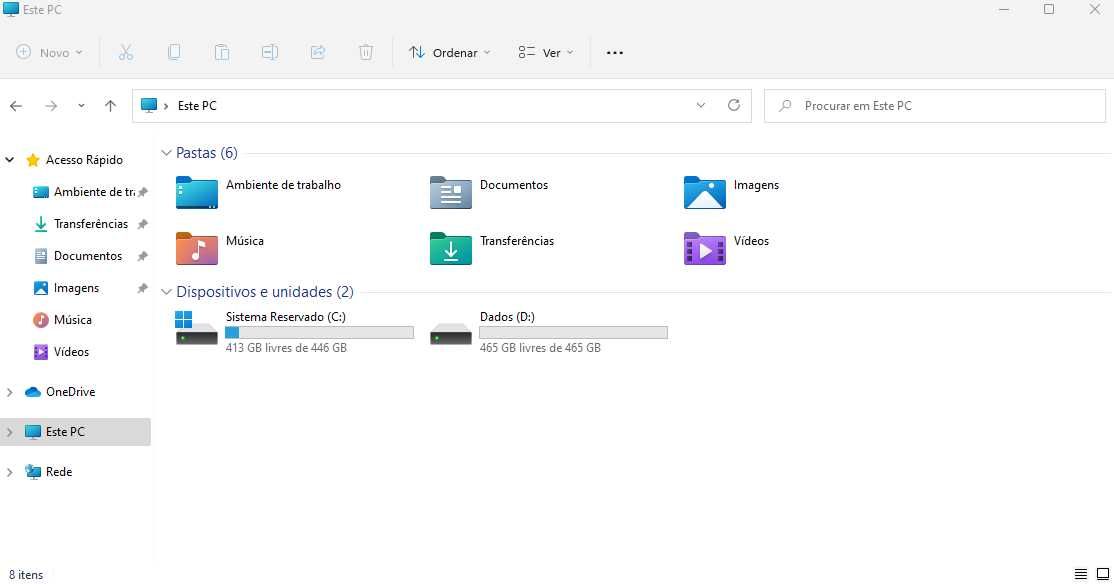Click the Este PC breadcrumb in address bar
Screen dimensions: 1114x584
(197, 105)
